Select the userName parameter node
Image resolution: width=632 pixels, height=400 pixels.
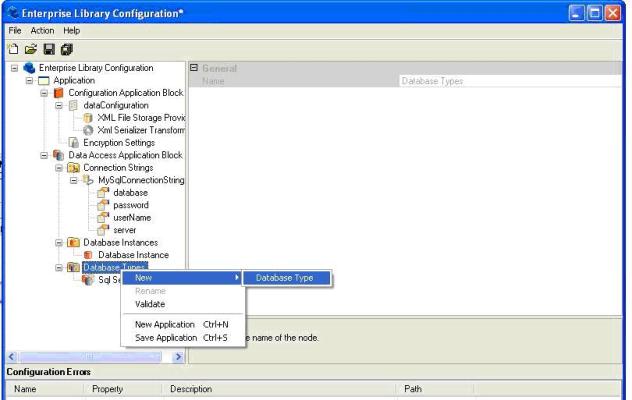click(x=132, y=218)
